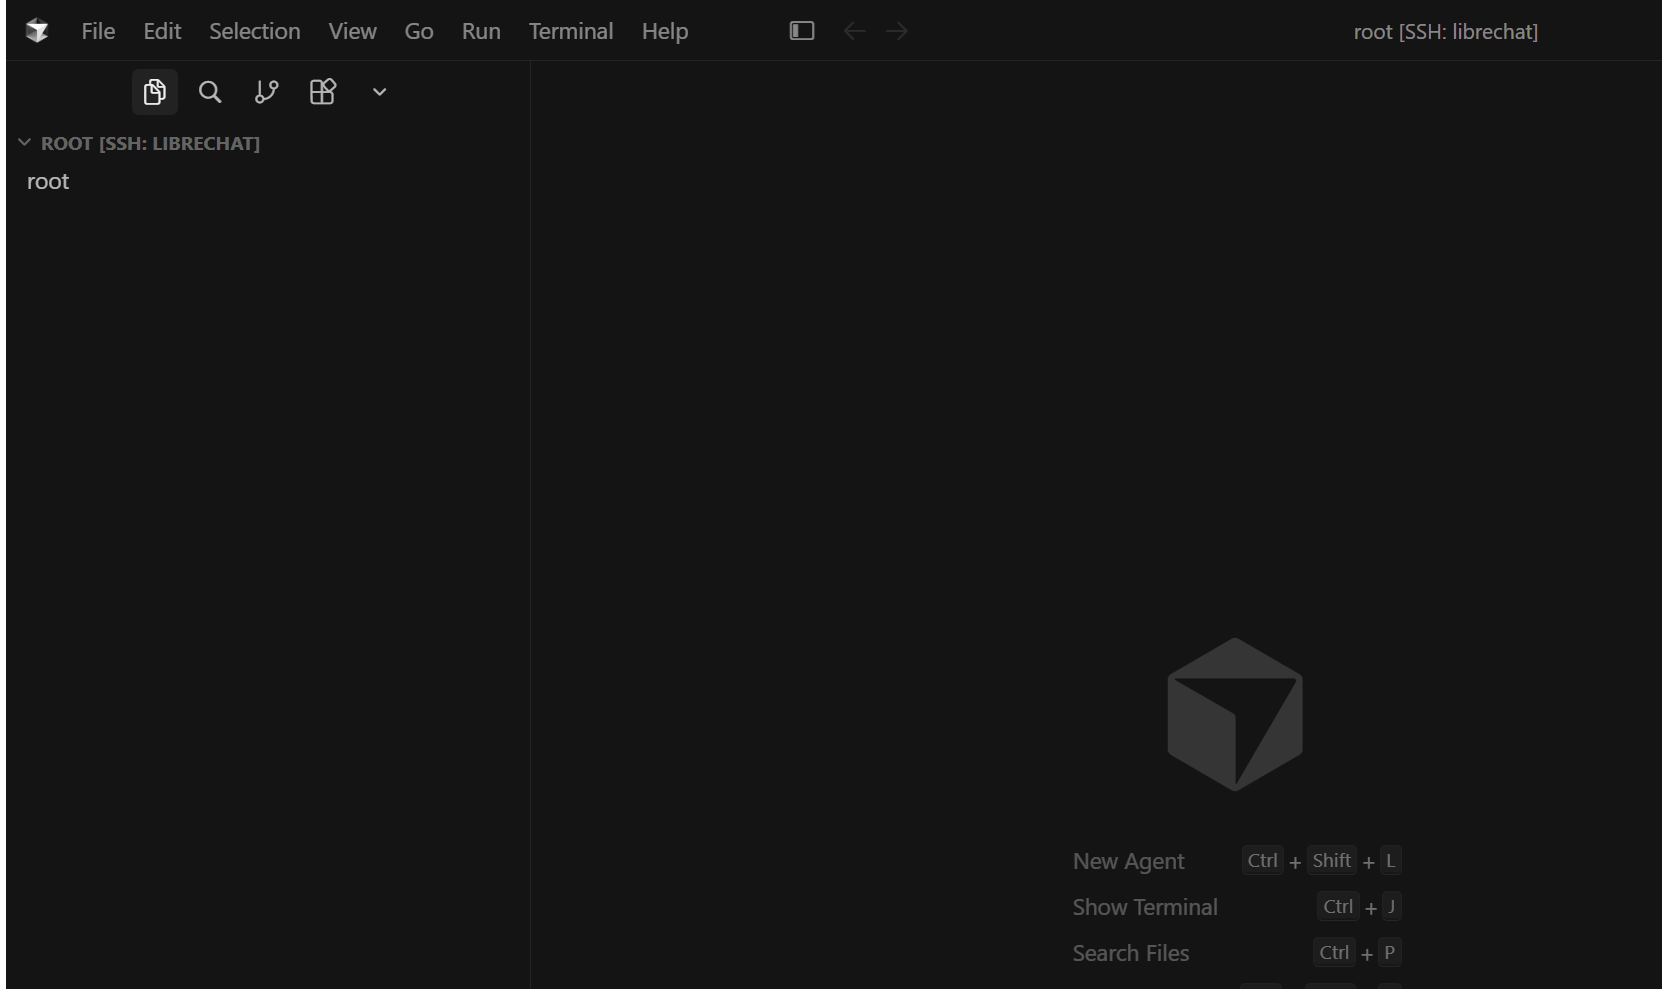The width and height of the screenshot is (1662, 989).
Task: Click the Search Files shortcut link
Action: coord(1131,953)
